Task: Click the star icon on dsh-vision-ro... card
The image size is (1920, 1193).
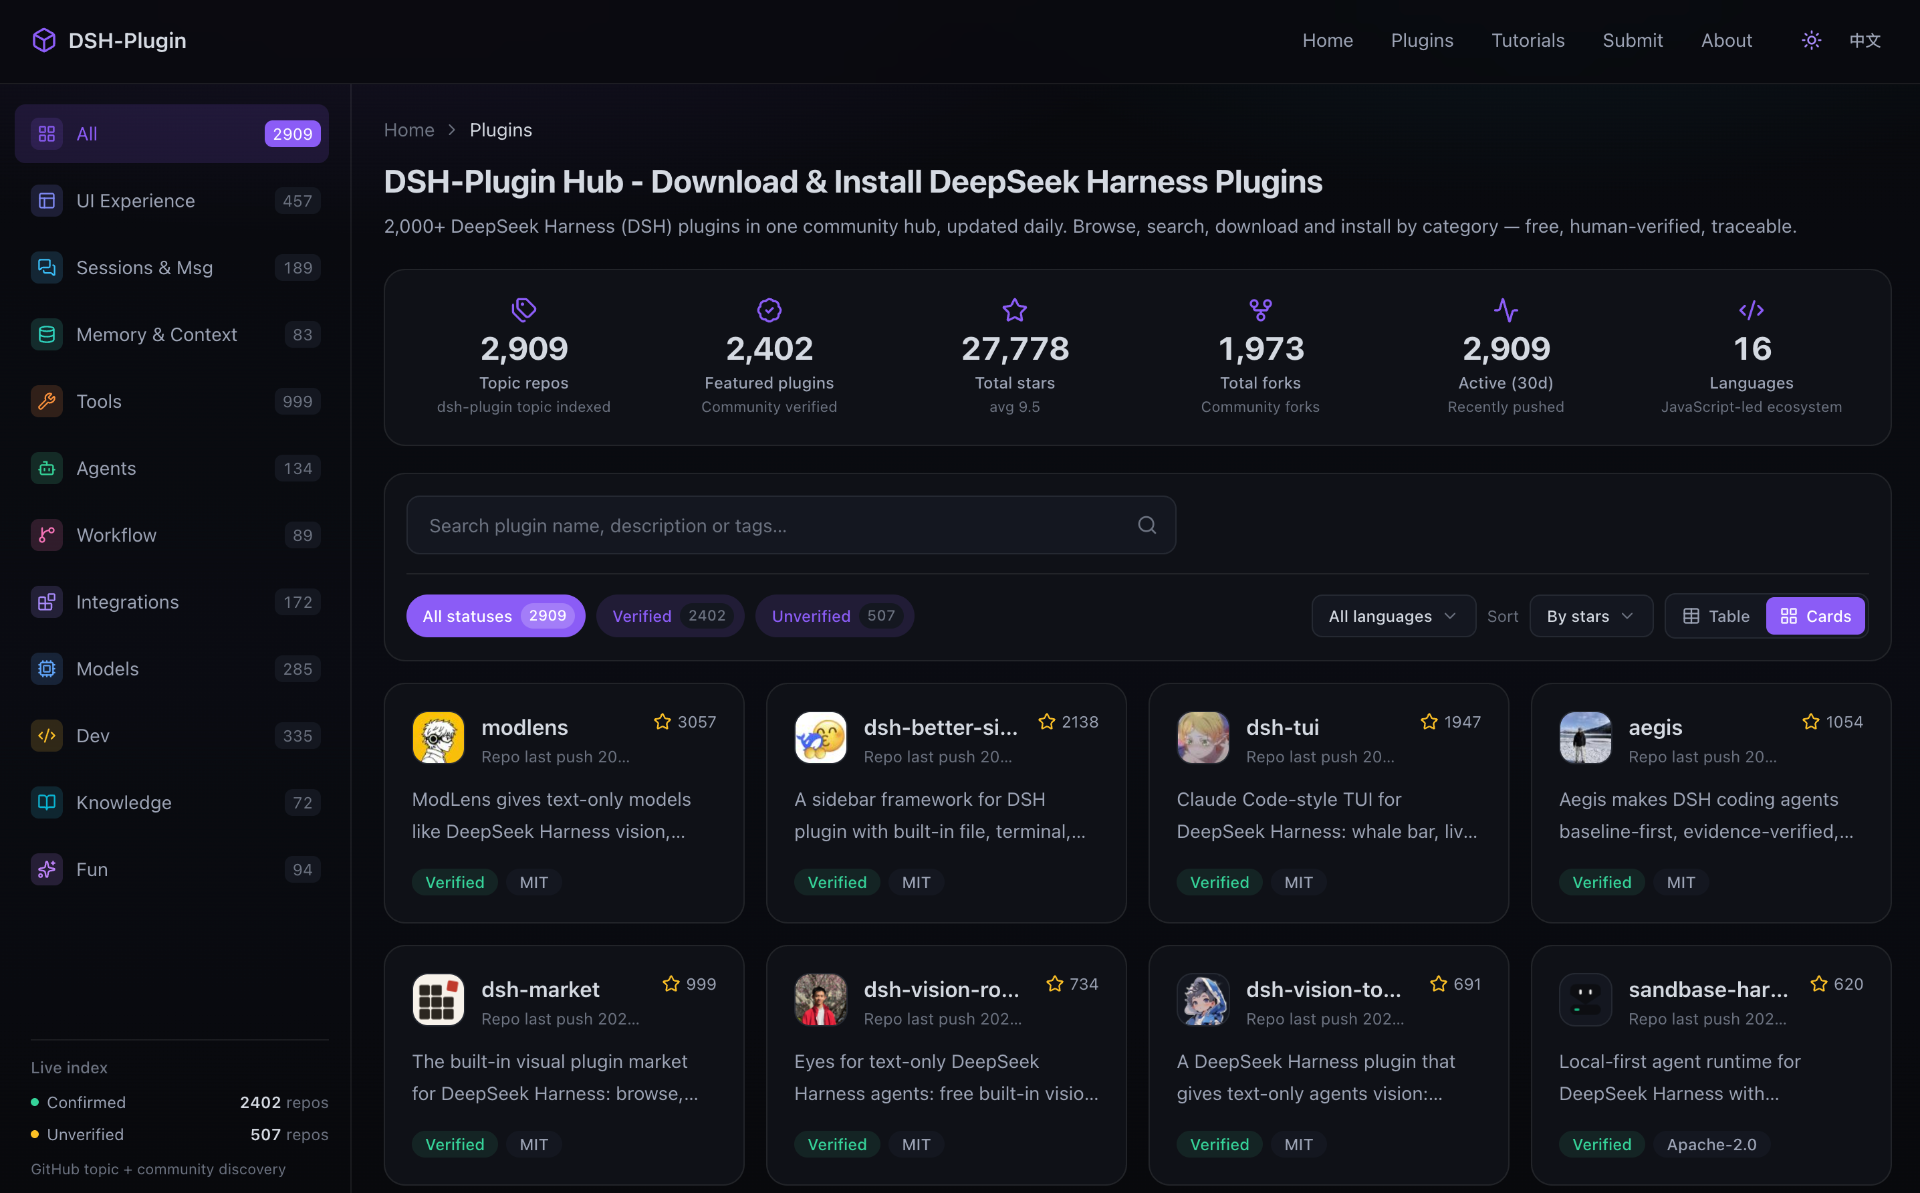Action: click(x=1054, y=984)
